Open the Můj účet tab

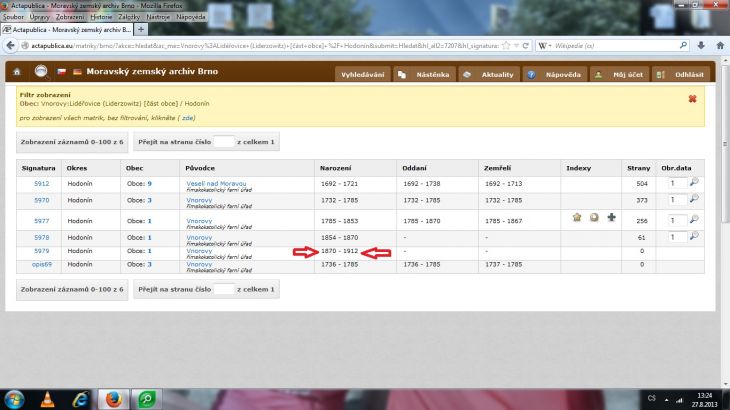620,74
